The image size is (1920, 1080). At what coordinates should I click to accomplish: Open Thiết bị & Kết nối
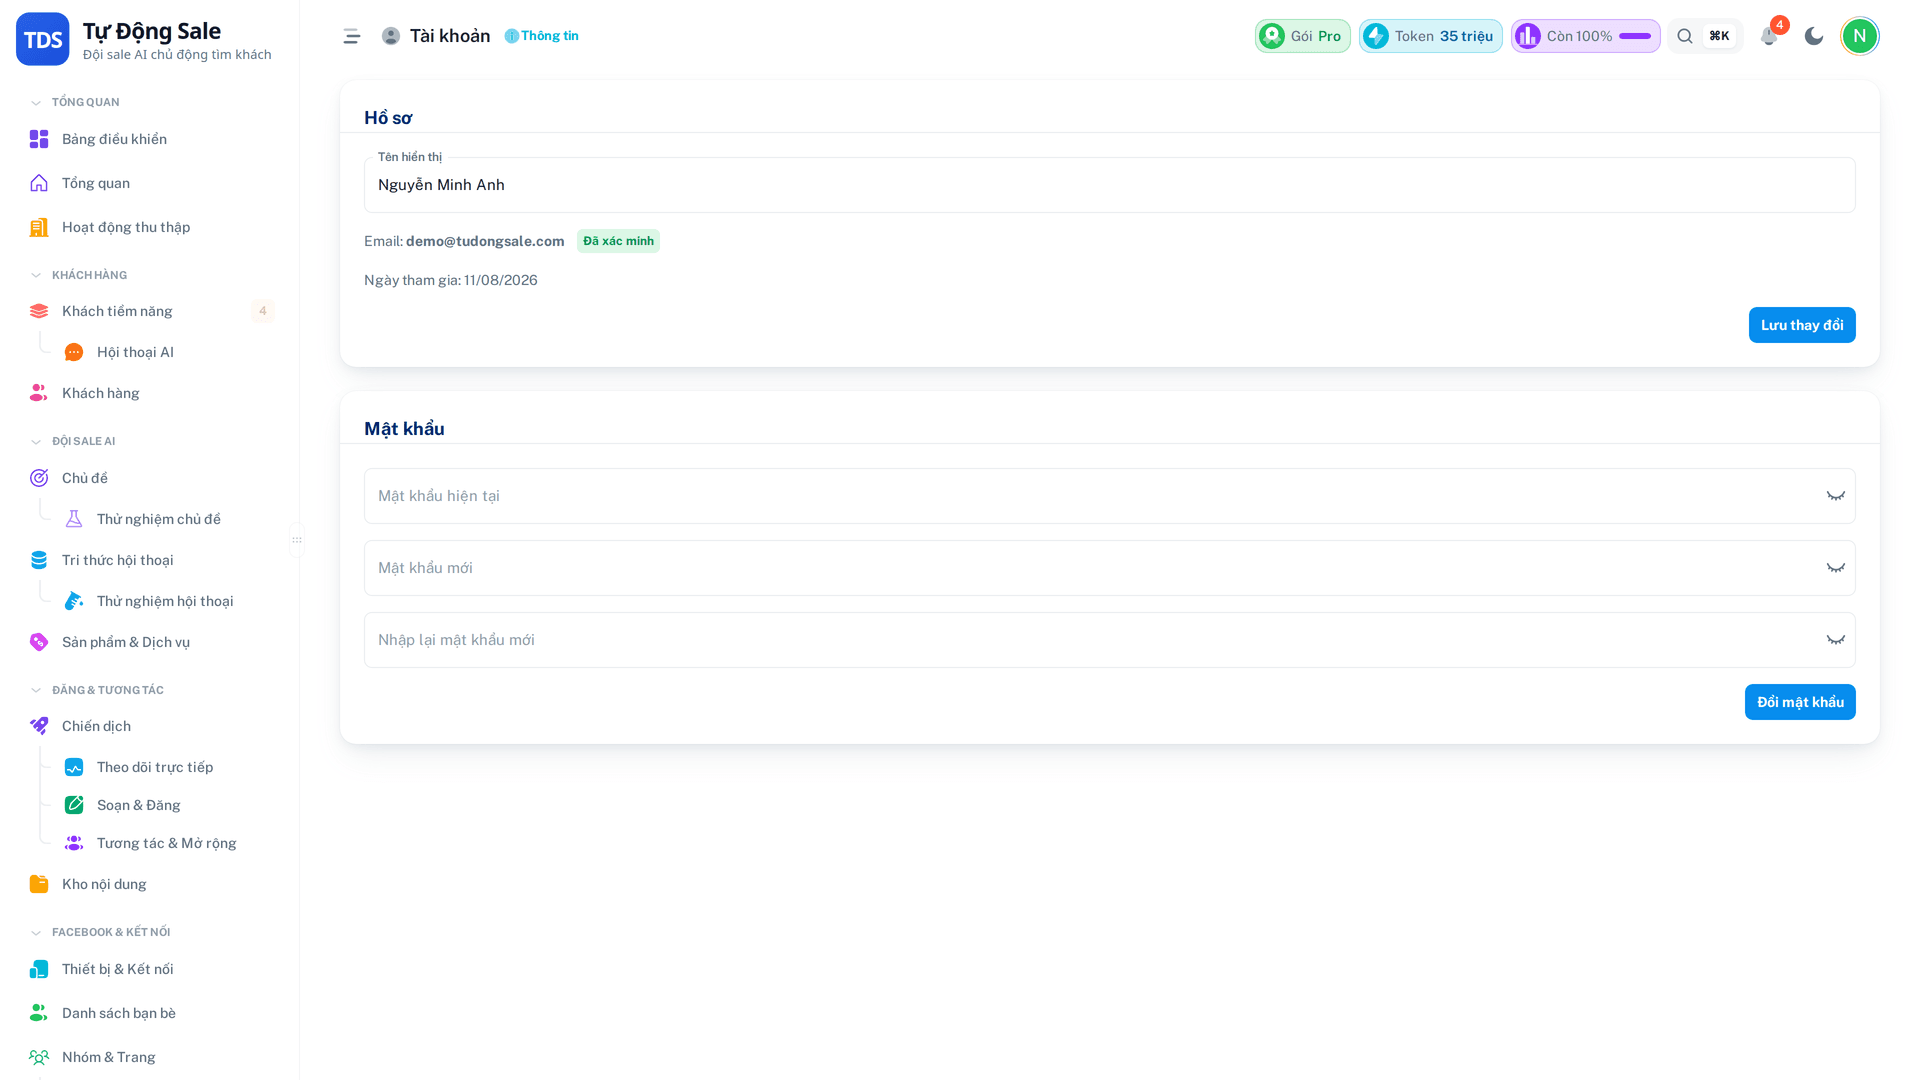[150, 969]
